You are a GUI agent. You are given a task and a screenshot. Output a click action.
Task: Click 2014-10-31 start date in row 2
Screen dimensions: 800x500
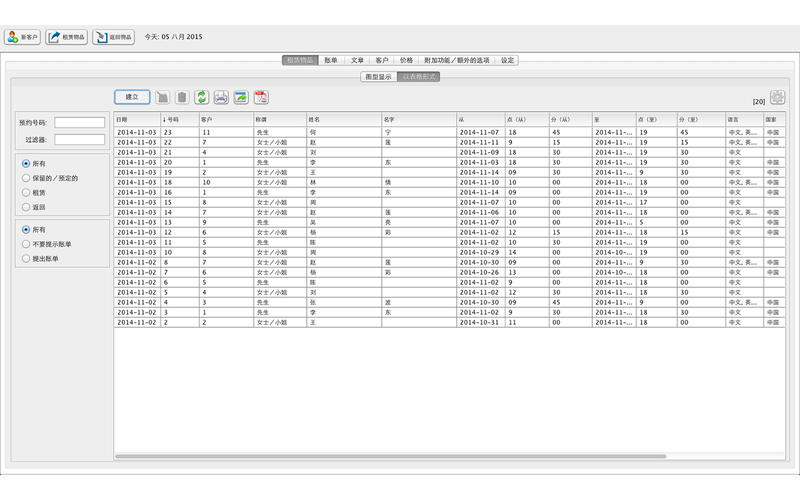click(x=479, y=322)
